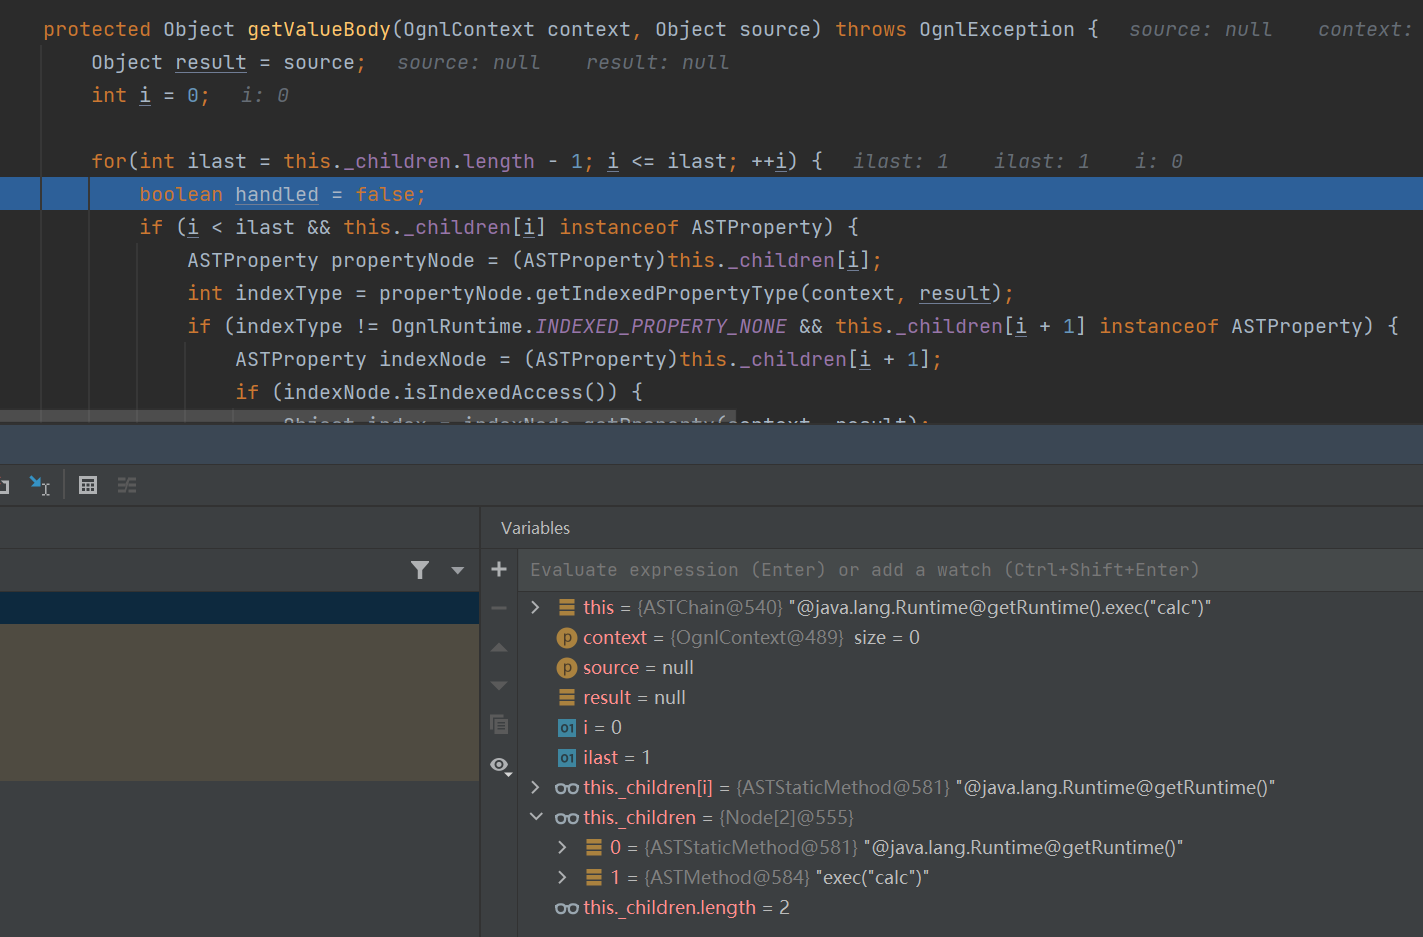Image resolution: width=1423 pixels, height=937 pixels.
Task: Click the selected dark blue frame row
Action: (240, 608)
